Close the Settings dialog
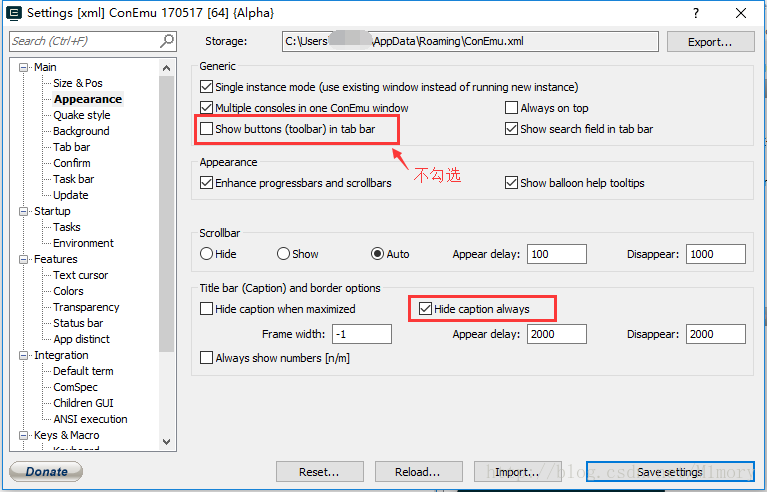Image resolution: width=767 pixels, height=492 pixels. pos(741,13)
